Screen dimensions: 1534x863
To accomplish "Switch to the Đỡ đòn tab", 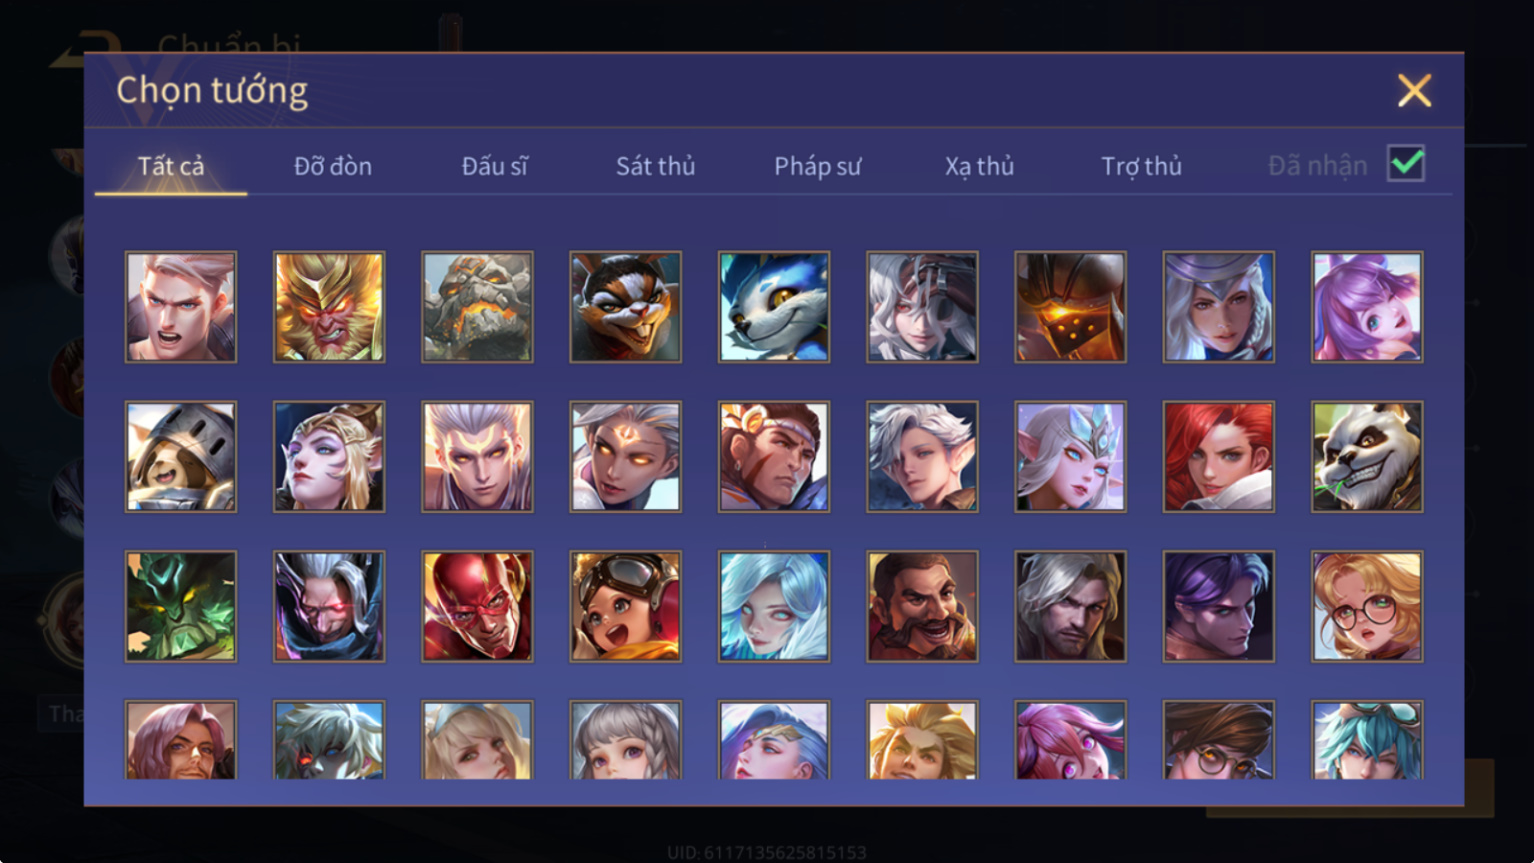I will [333, 166].
